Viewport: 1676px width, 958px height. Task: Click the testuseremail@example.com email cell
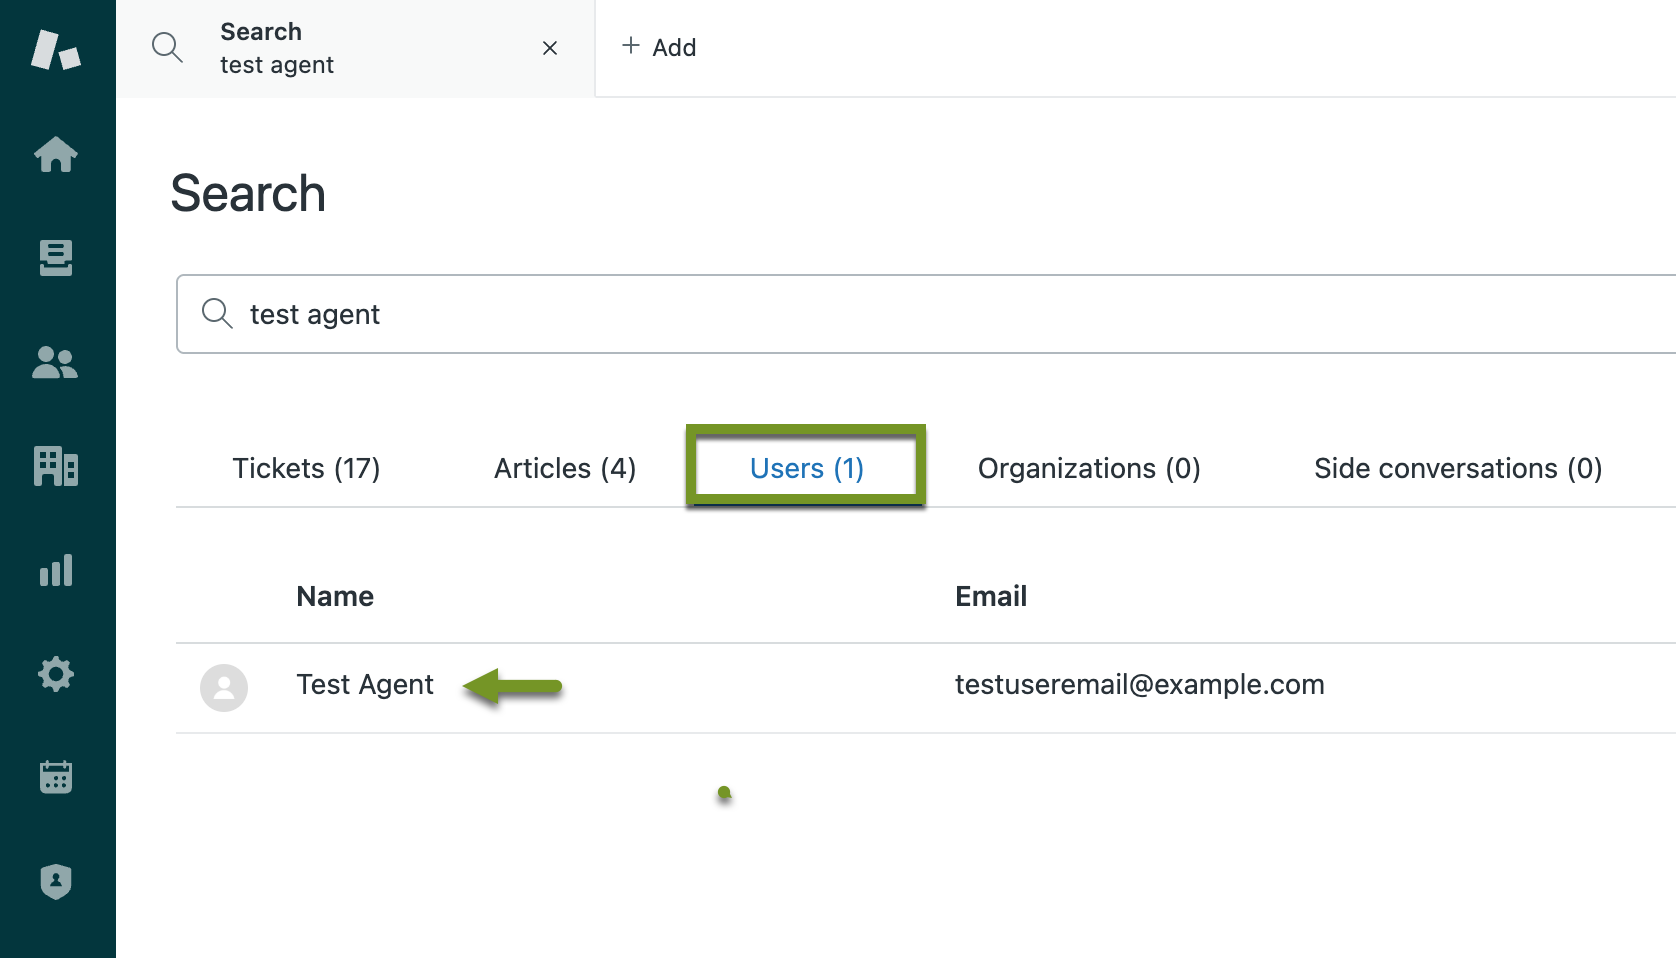1139,685
